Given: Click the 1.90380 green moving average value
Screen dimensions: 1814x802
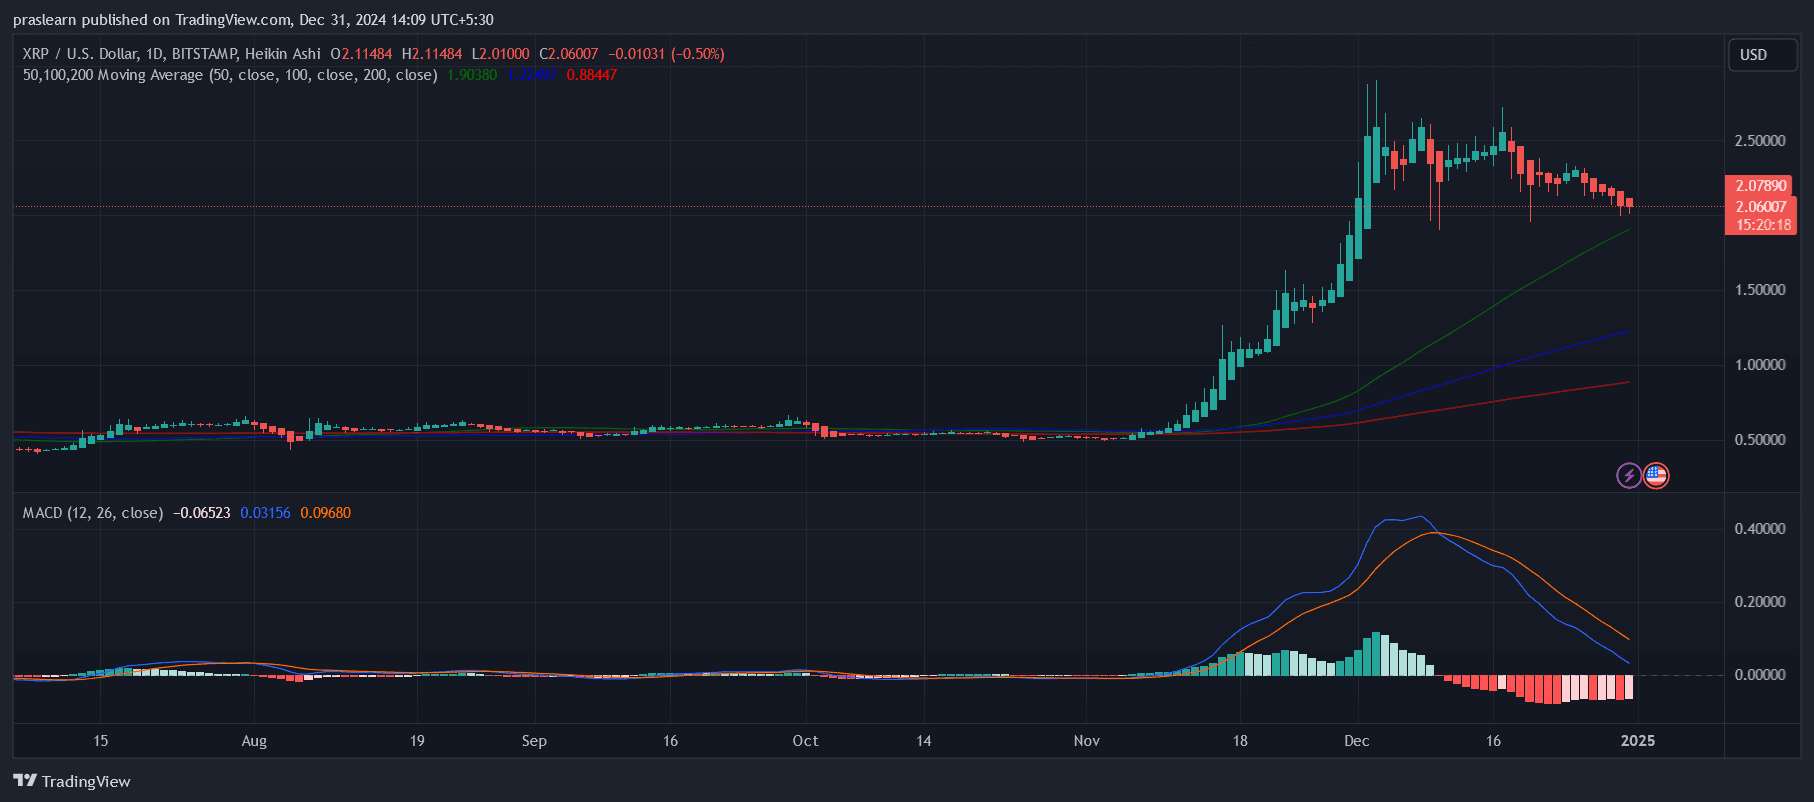Looking at the screenshot, I should (x=472, y=75).
